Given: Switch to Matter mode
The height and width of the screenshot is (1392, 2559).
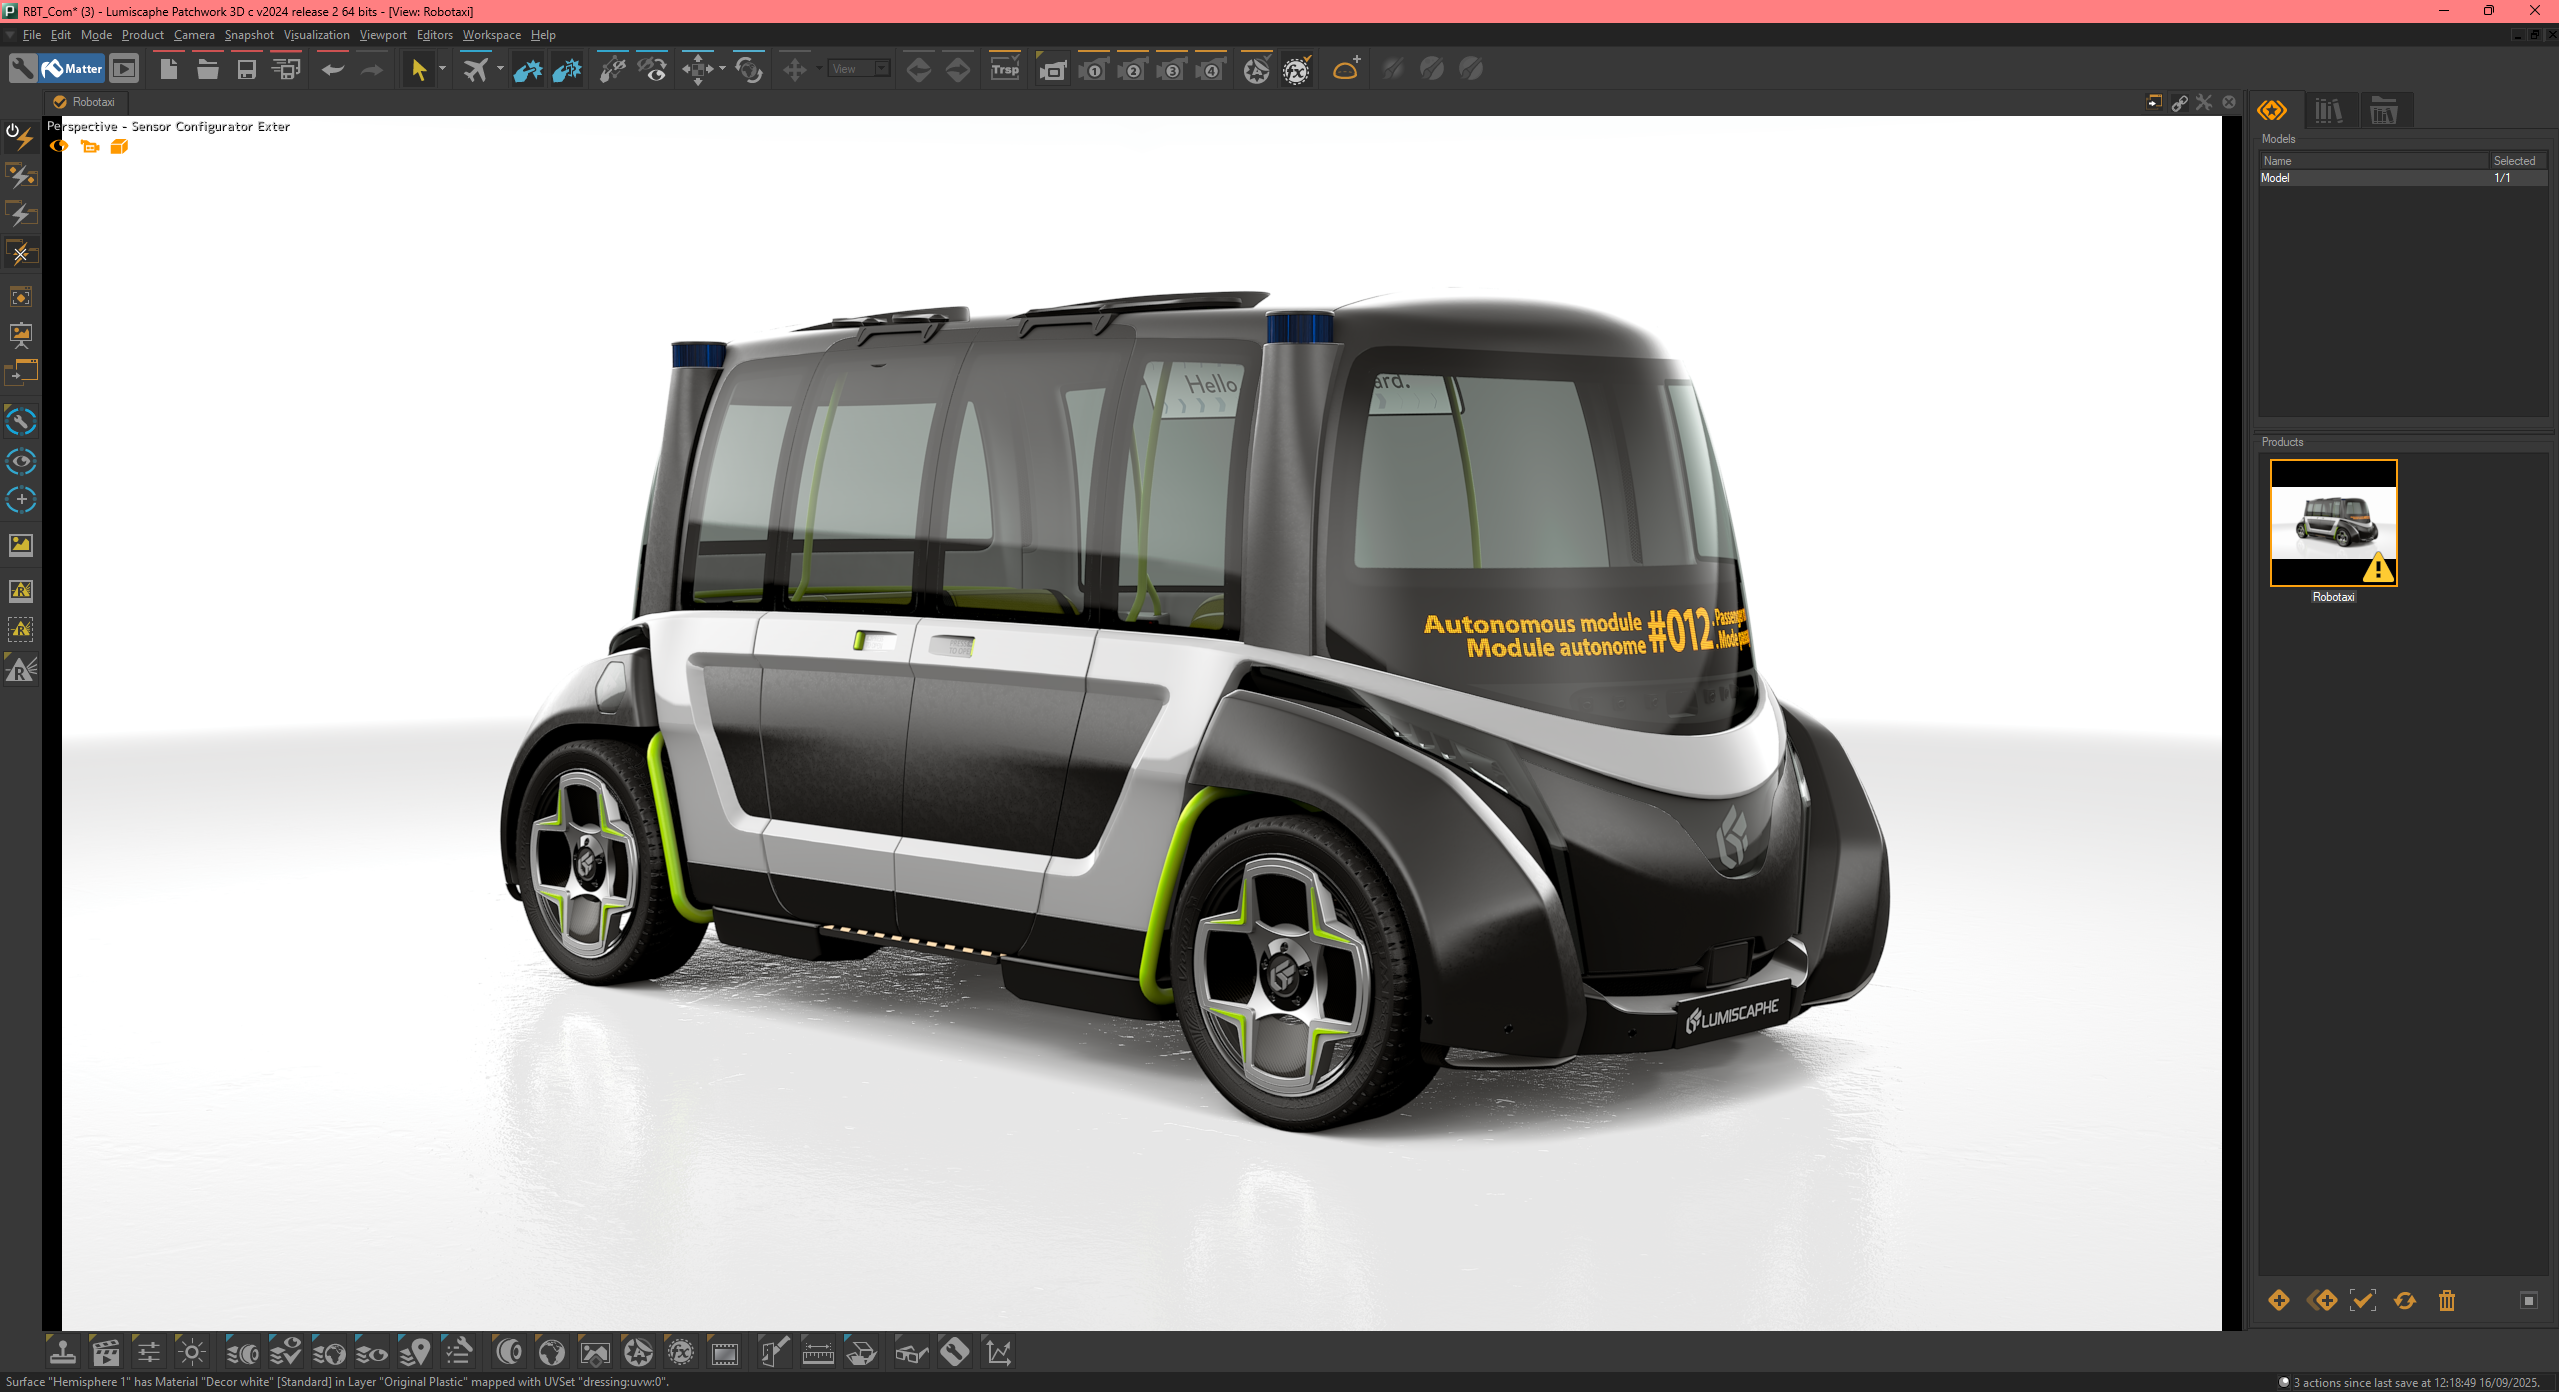Looking at the screenshot, I should pyautogui.click(x=72, y=69).
